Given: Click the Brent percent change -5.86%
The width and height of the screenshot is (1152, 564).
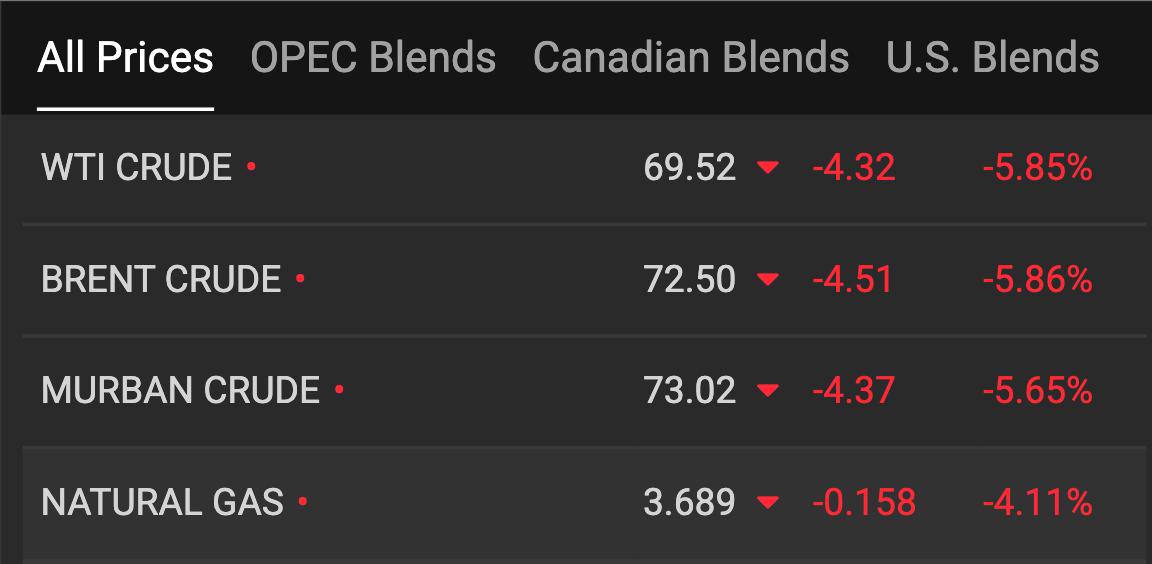Looking at the screenshot, I should click(x=1037, y=280).
